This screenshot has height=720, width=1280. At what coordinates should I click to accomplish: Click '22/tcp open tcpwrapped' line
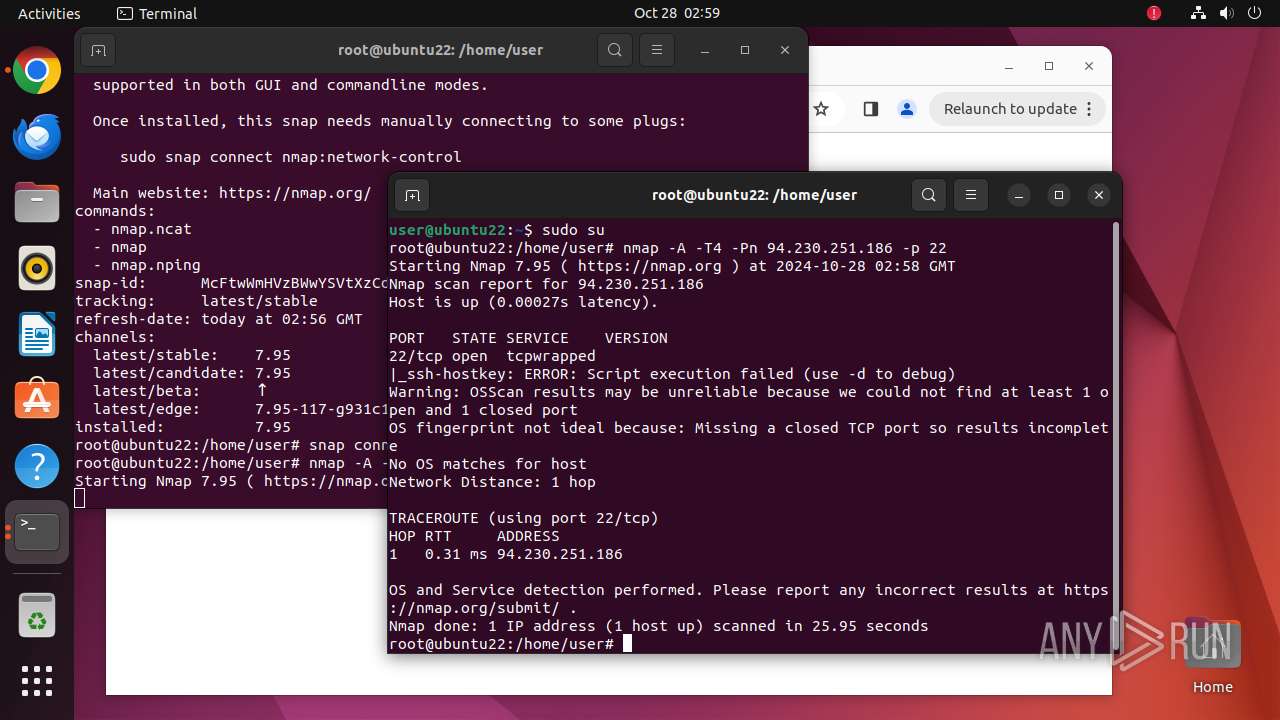[x=492, y=356]
